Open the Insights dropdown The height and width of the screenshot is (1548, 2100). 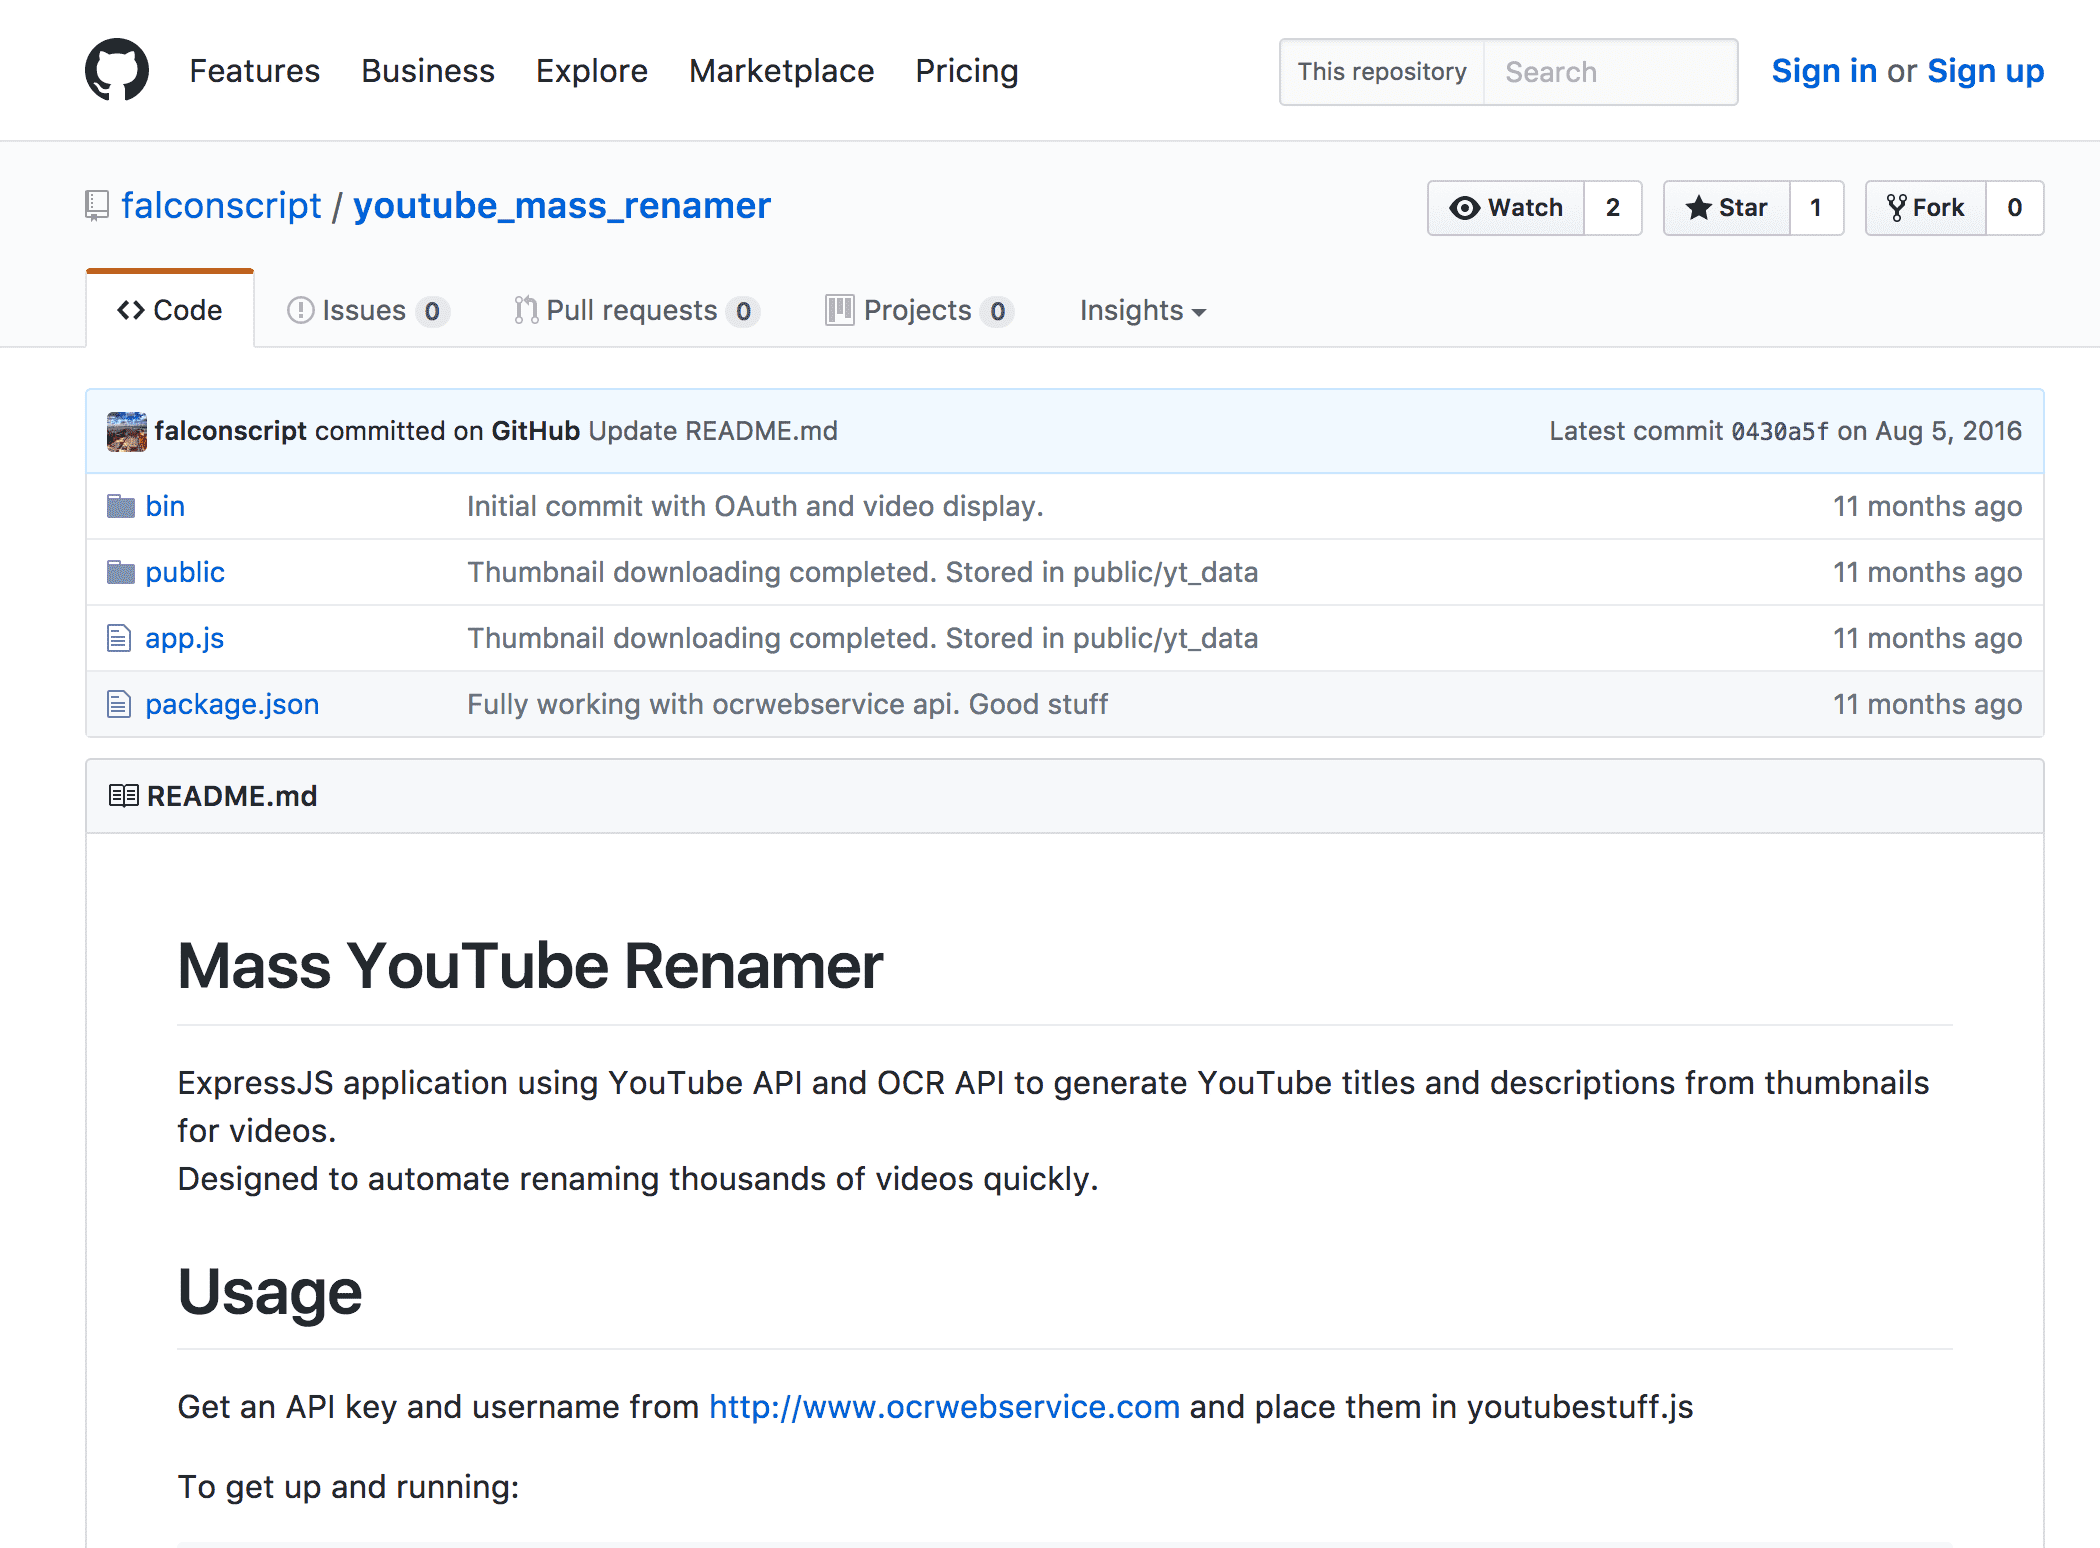(x=1143, y=310)
